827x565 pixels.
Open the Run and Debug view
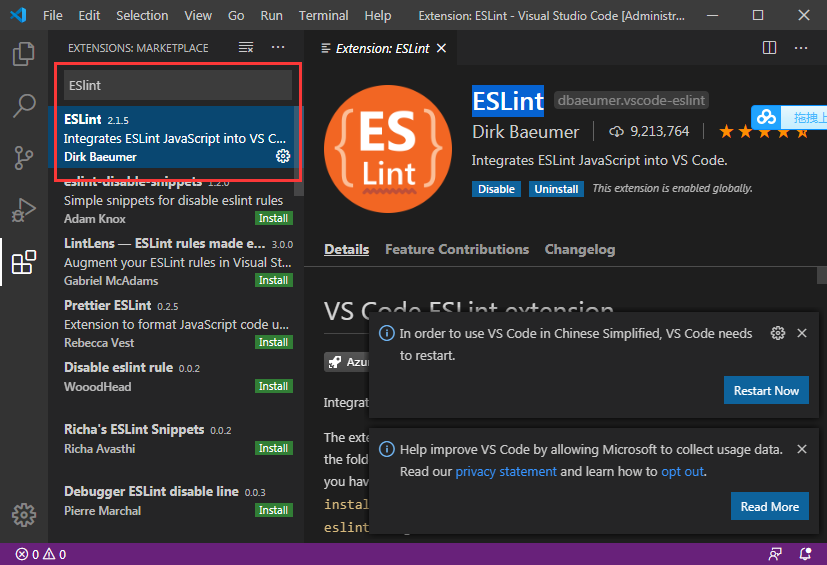24,209
